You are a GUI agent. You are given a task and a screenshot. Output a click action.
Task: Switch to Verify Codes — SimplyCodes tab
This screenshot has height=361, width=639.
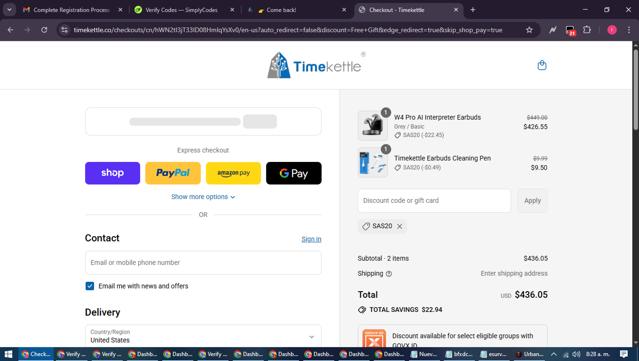tap(184, 10)
